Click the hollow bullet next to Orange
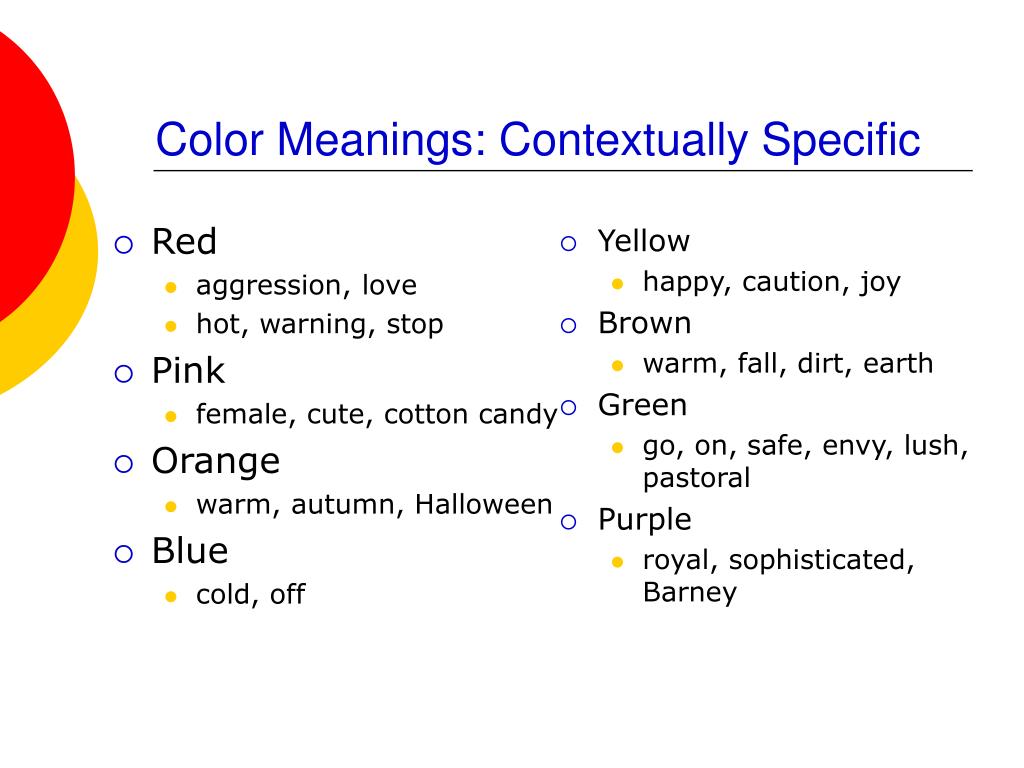Image resolution: width=1024 pixels, height=768 pixels. [123, 464]
